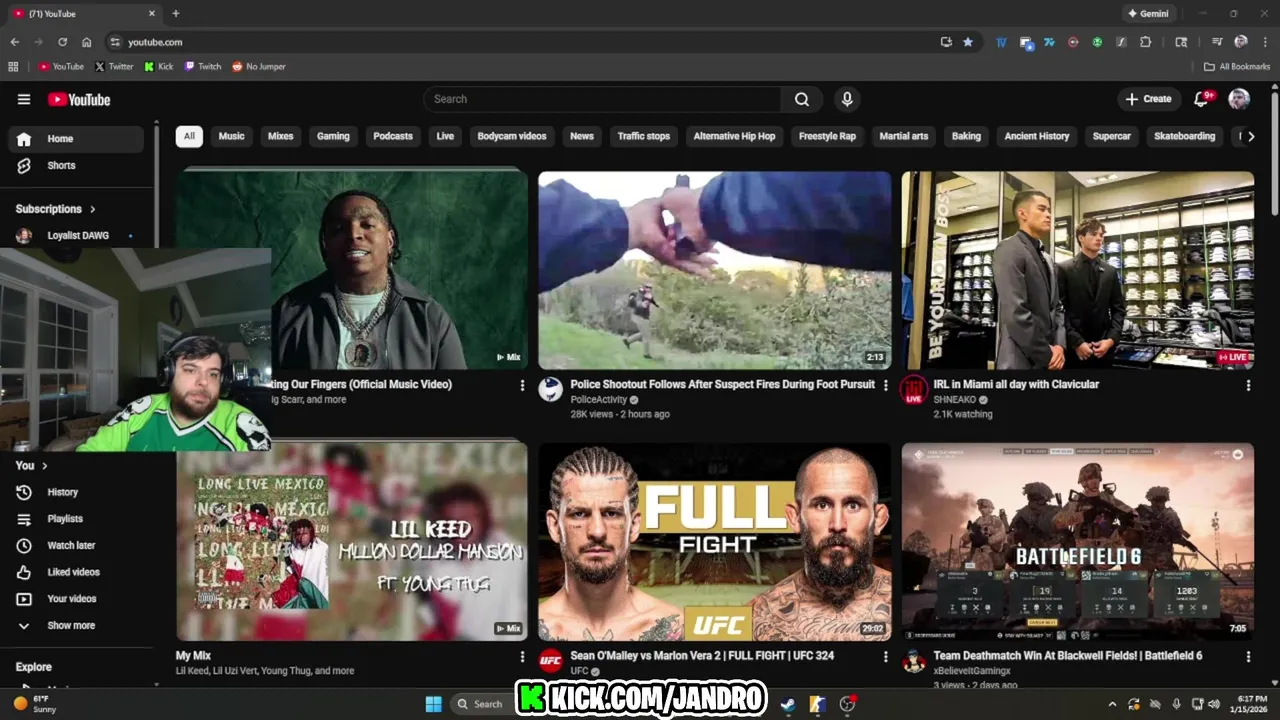Click the YouTube logo
1280x720 pixels.
79,99
